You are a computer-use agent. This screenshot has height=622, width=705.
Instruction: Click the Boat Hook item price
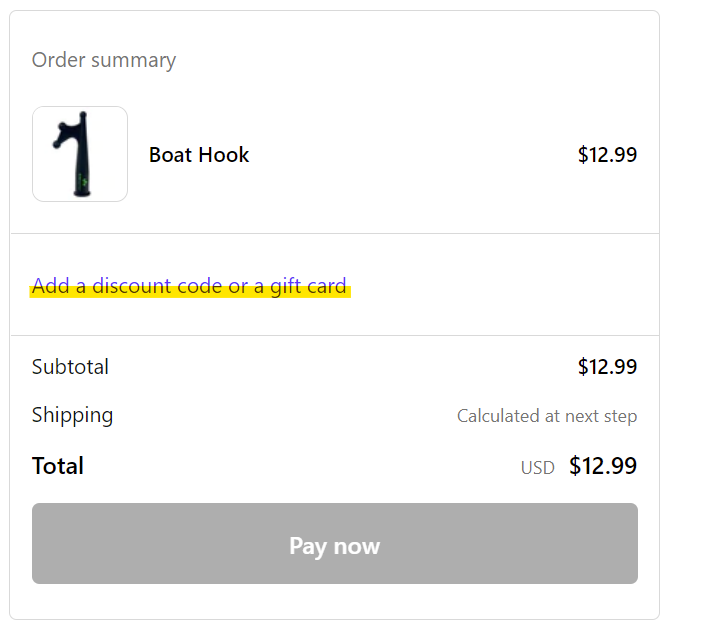coord(607,155)
